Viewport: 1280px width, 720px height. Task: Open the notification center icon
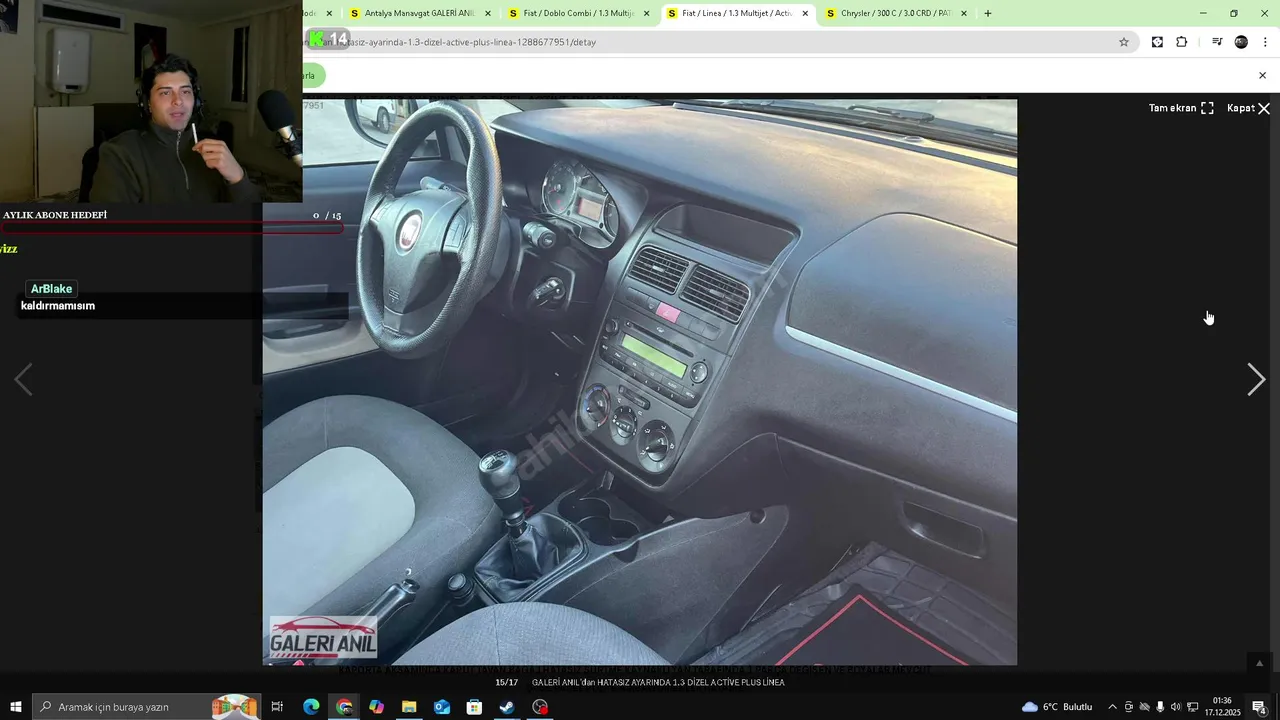pyautogui.click(x=1260, y=707)
